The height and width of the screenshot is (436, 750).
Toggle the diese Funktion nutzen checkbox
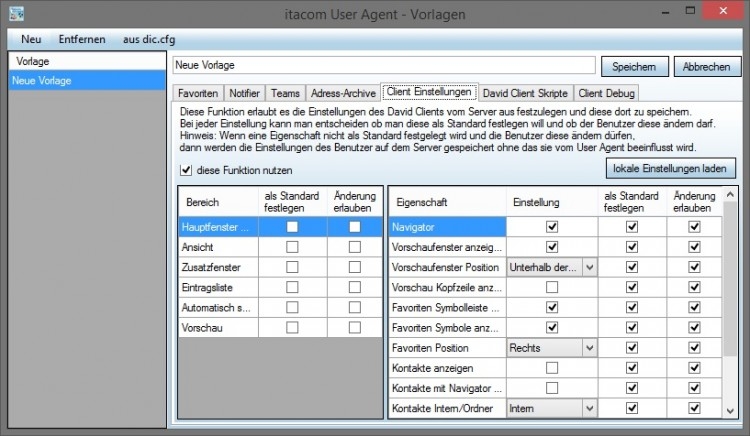(x=186, y=170)
